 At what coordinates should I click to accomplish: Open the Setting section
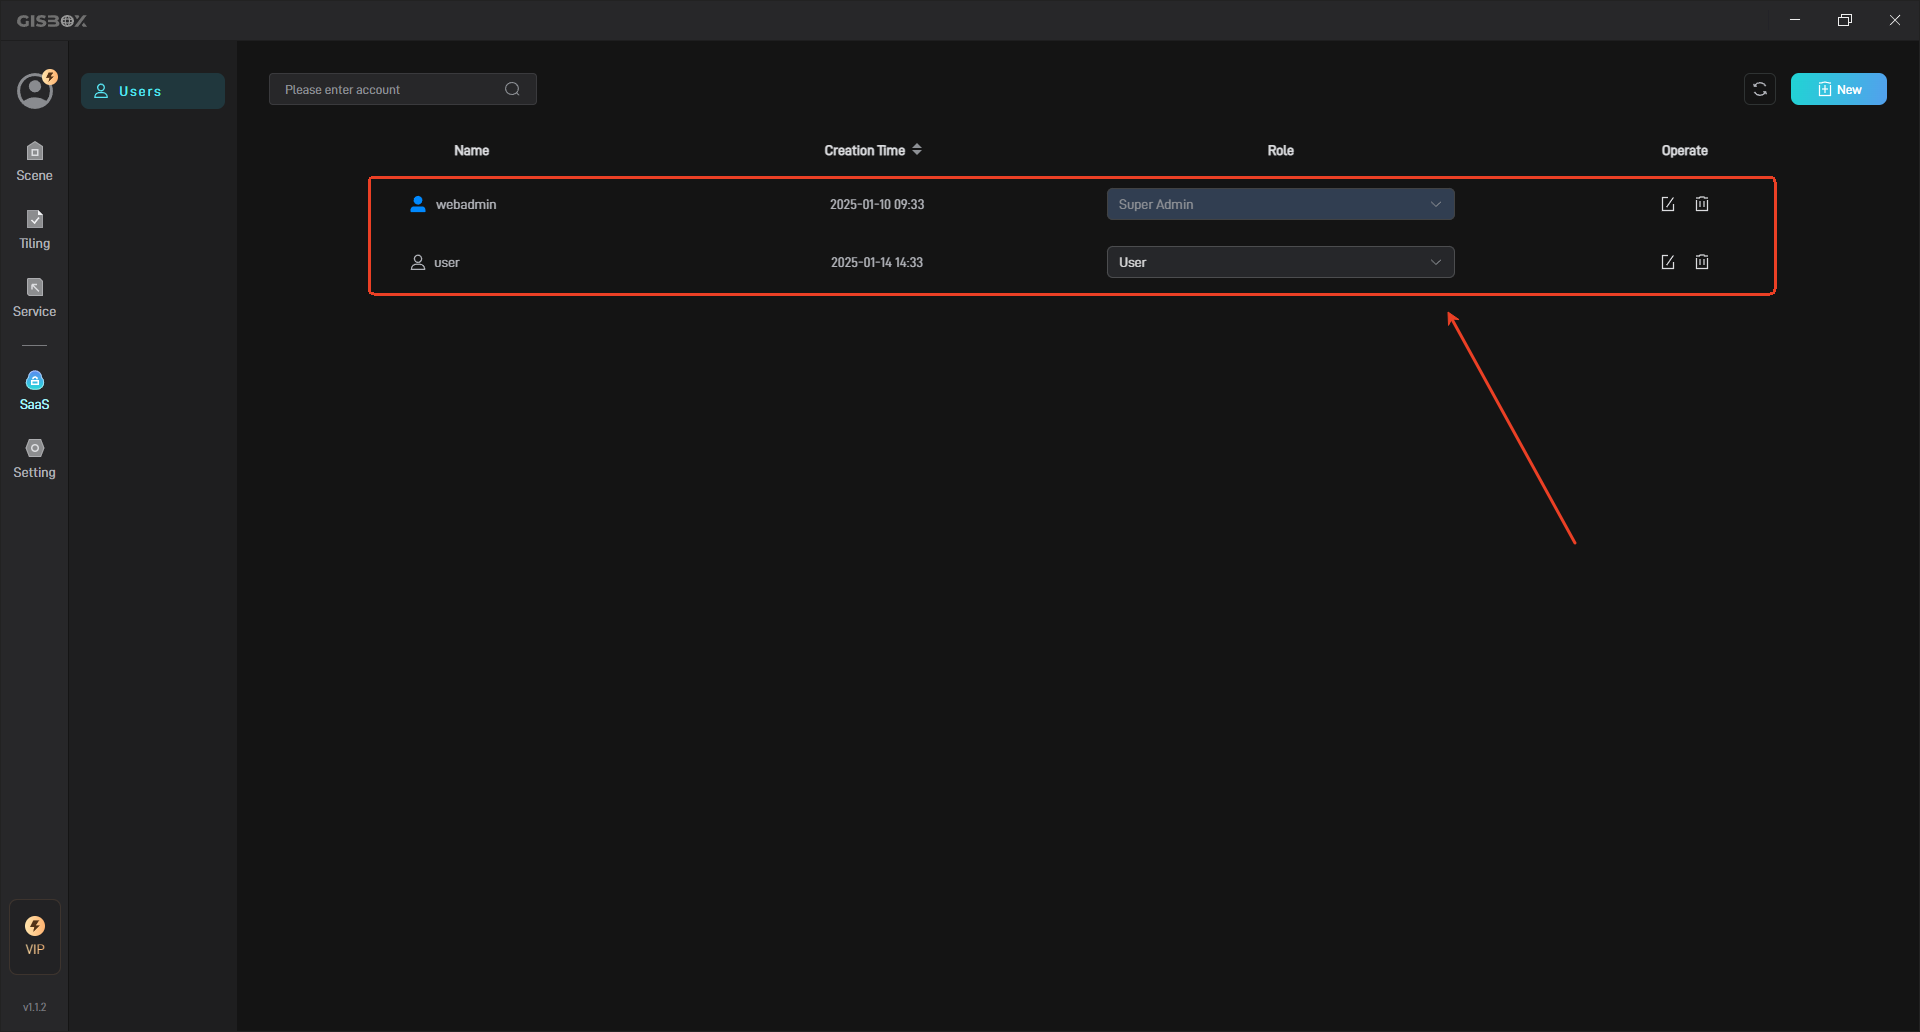coord(34,459)
